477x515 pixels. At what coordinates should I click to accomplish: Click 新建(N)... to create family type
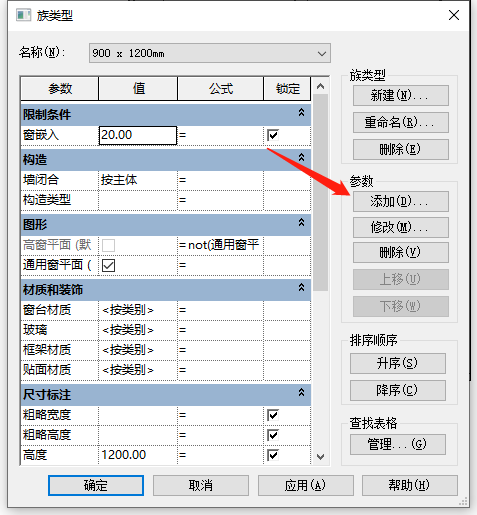[401, 96]
